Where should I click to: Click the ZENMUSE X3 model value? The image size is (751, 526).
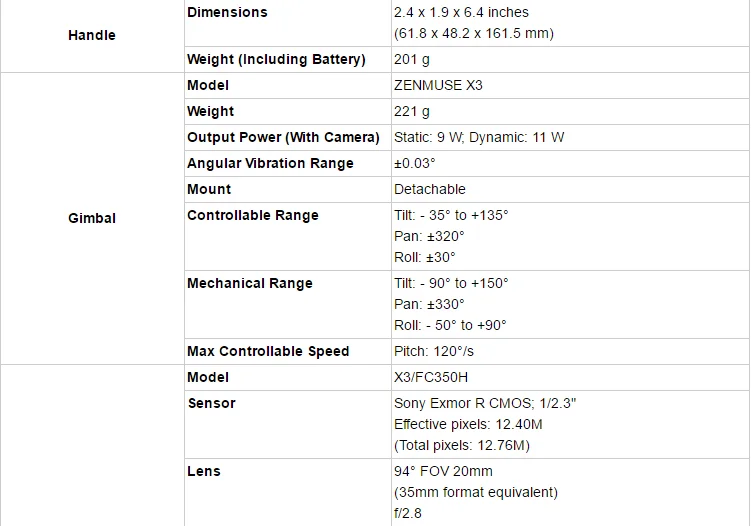[438, 86]
